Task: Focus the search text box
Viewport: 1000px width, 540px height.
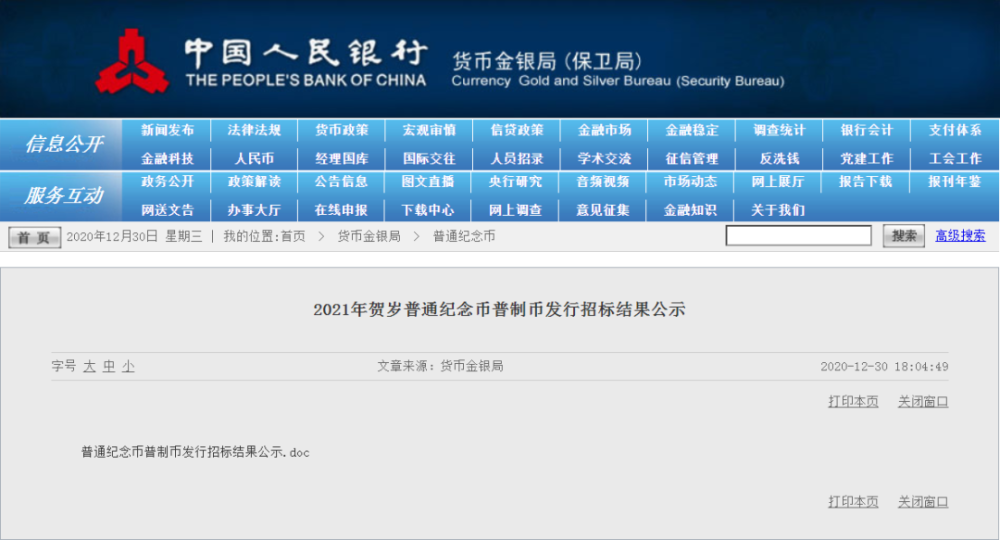Action: [798, 236]
